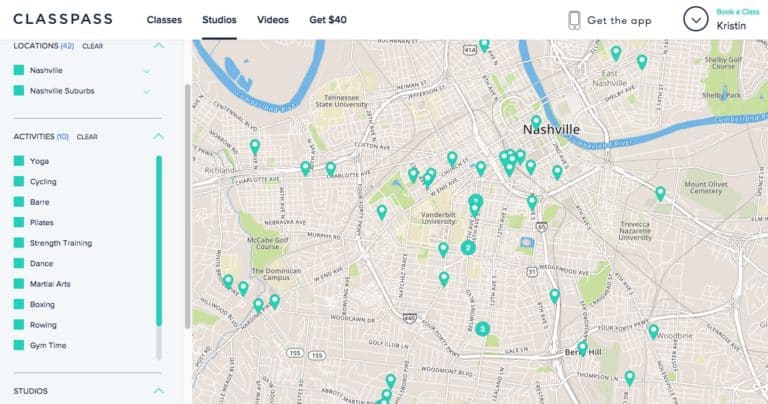Open the Studios tab

point(219,20)
